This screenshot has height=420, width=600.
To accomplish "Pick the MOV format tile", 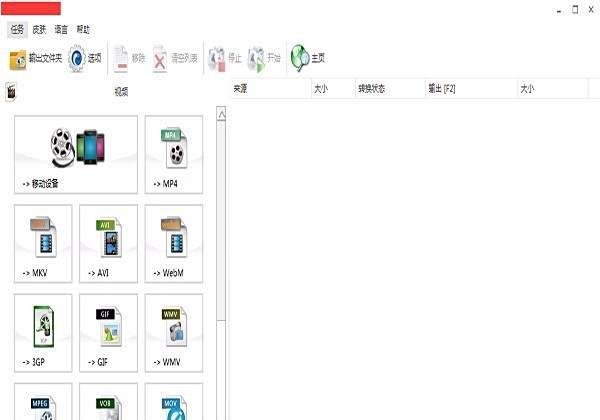I will [174, 402].
